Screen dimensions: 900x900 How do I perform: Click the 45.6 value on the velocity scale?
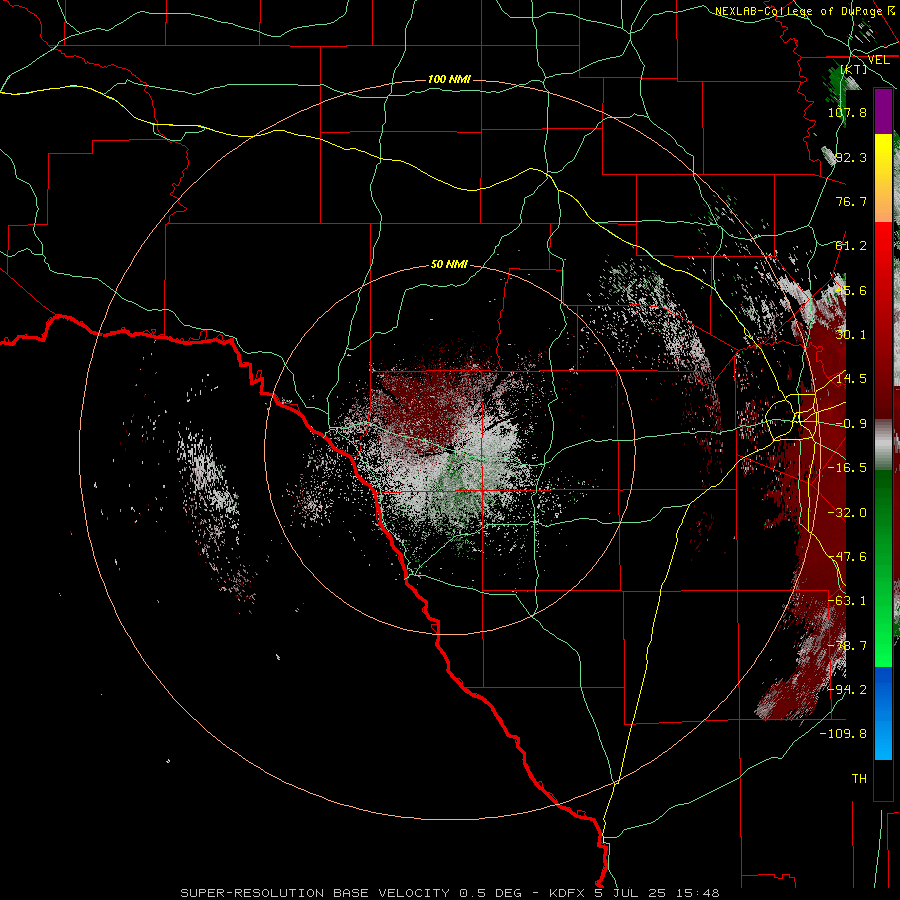tap(851, 290)
